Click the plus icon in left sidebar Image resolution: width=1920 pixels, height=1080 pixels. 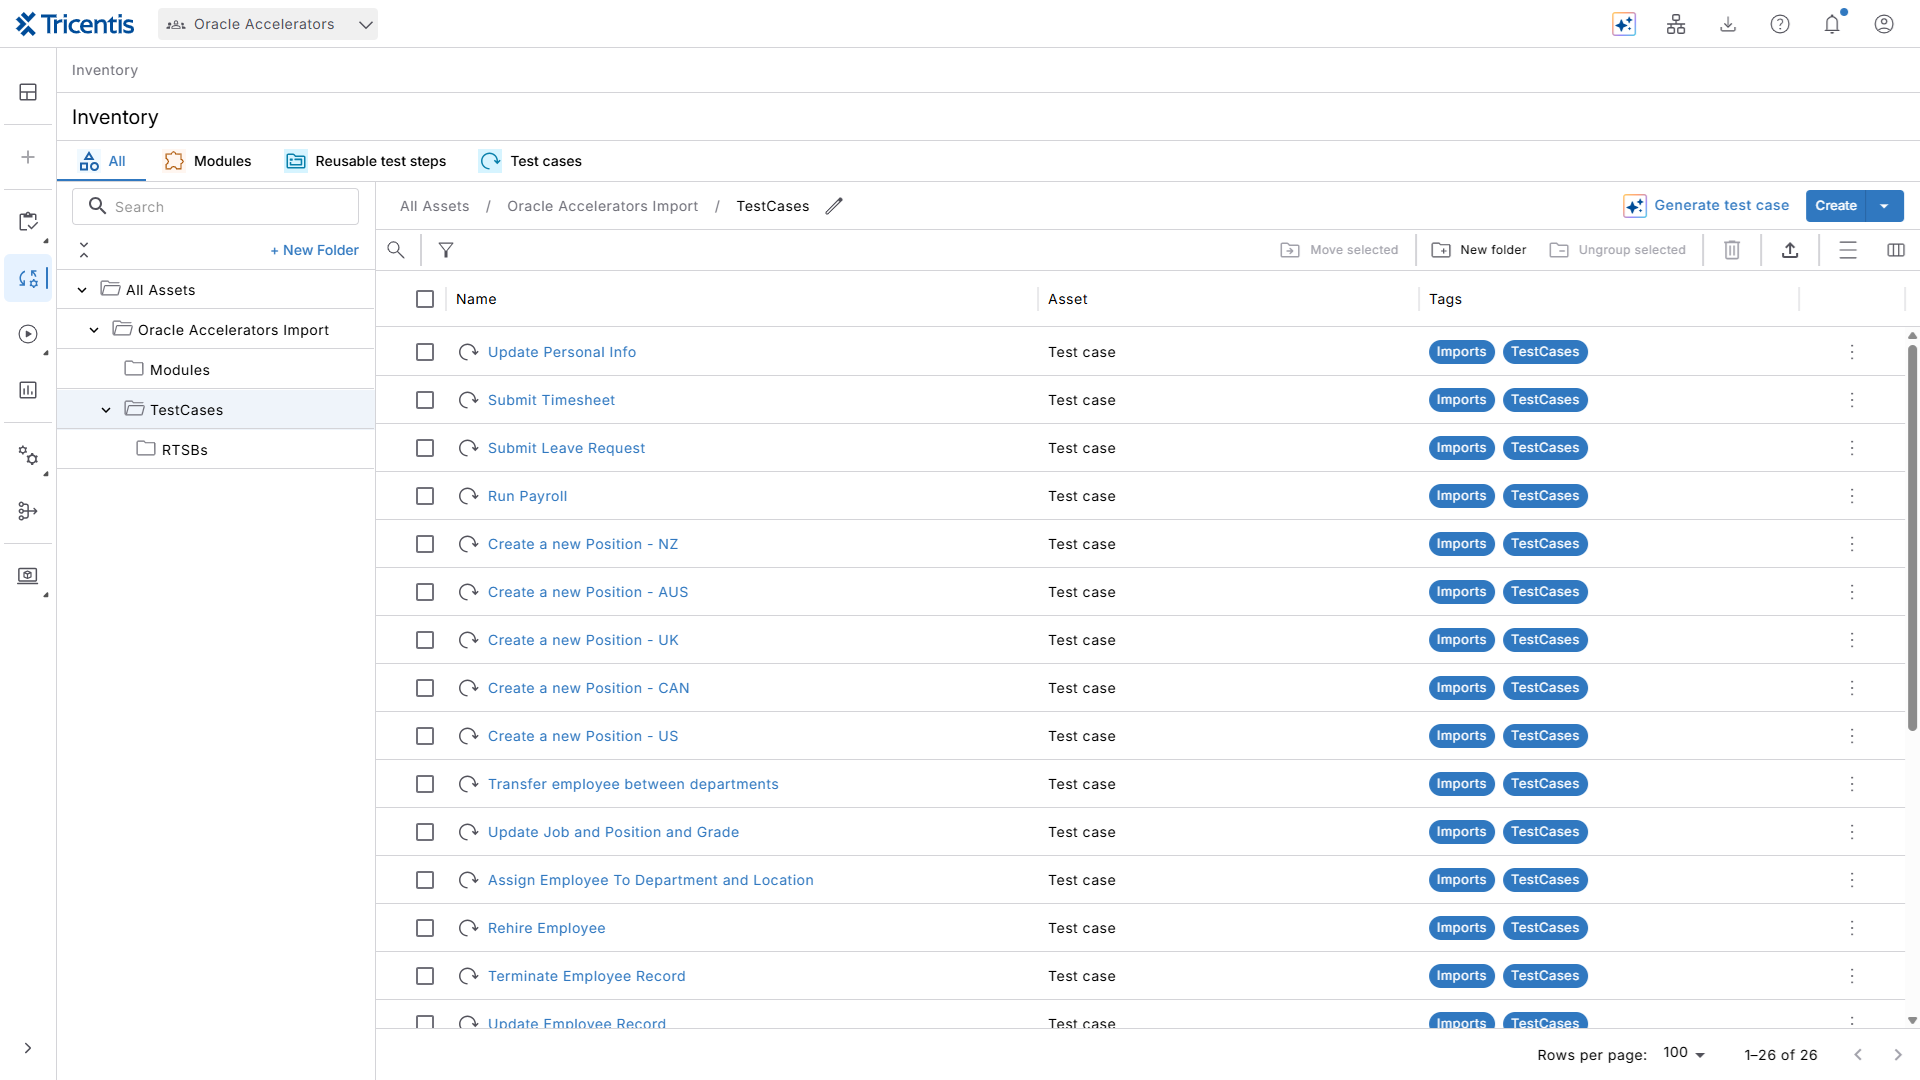pos(28,157)
